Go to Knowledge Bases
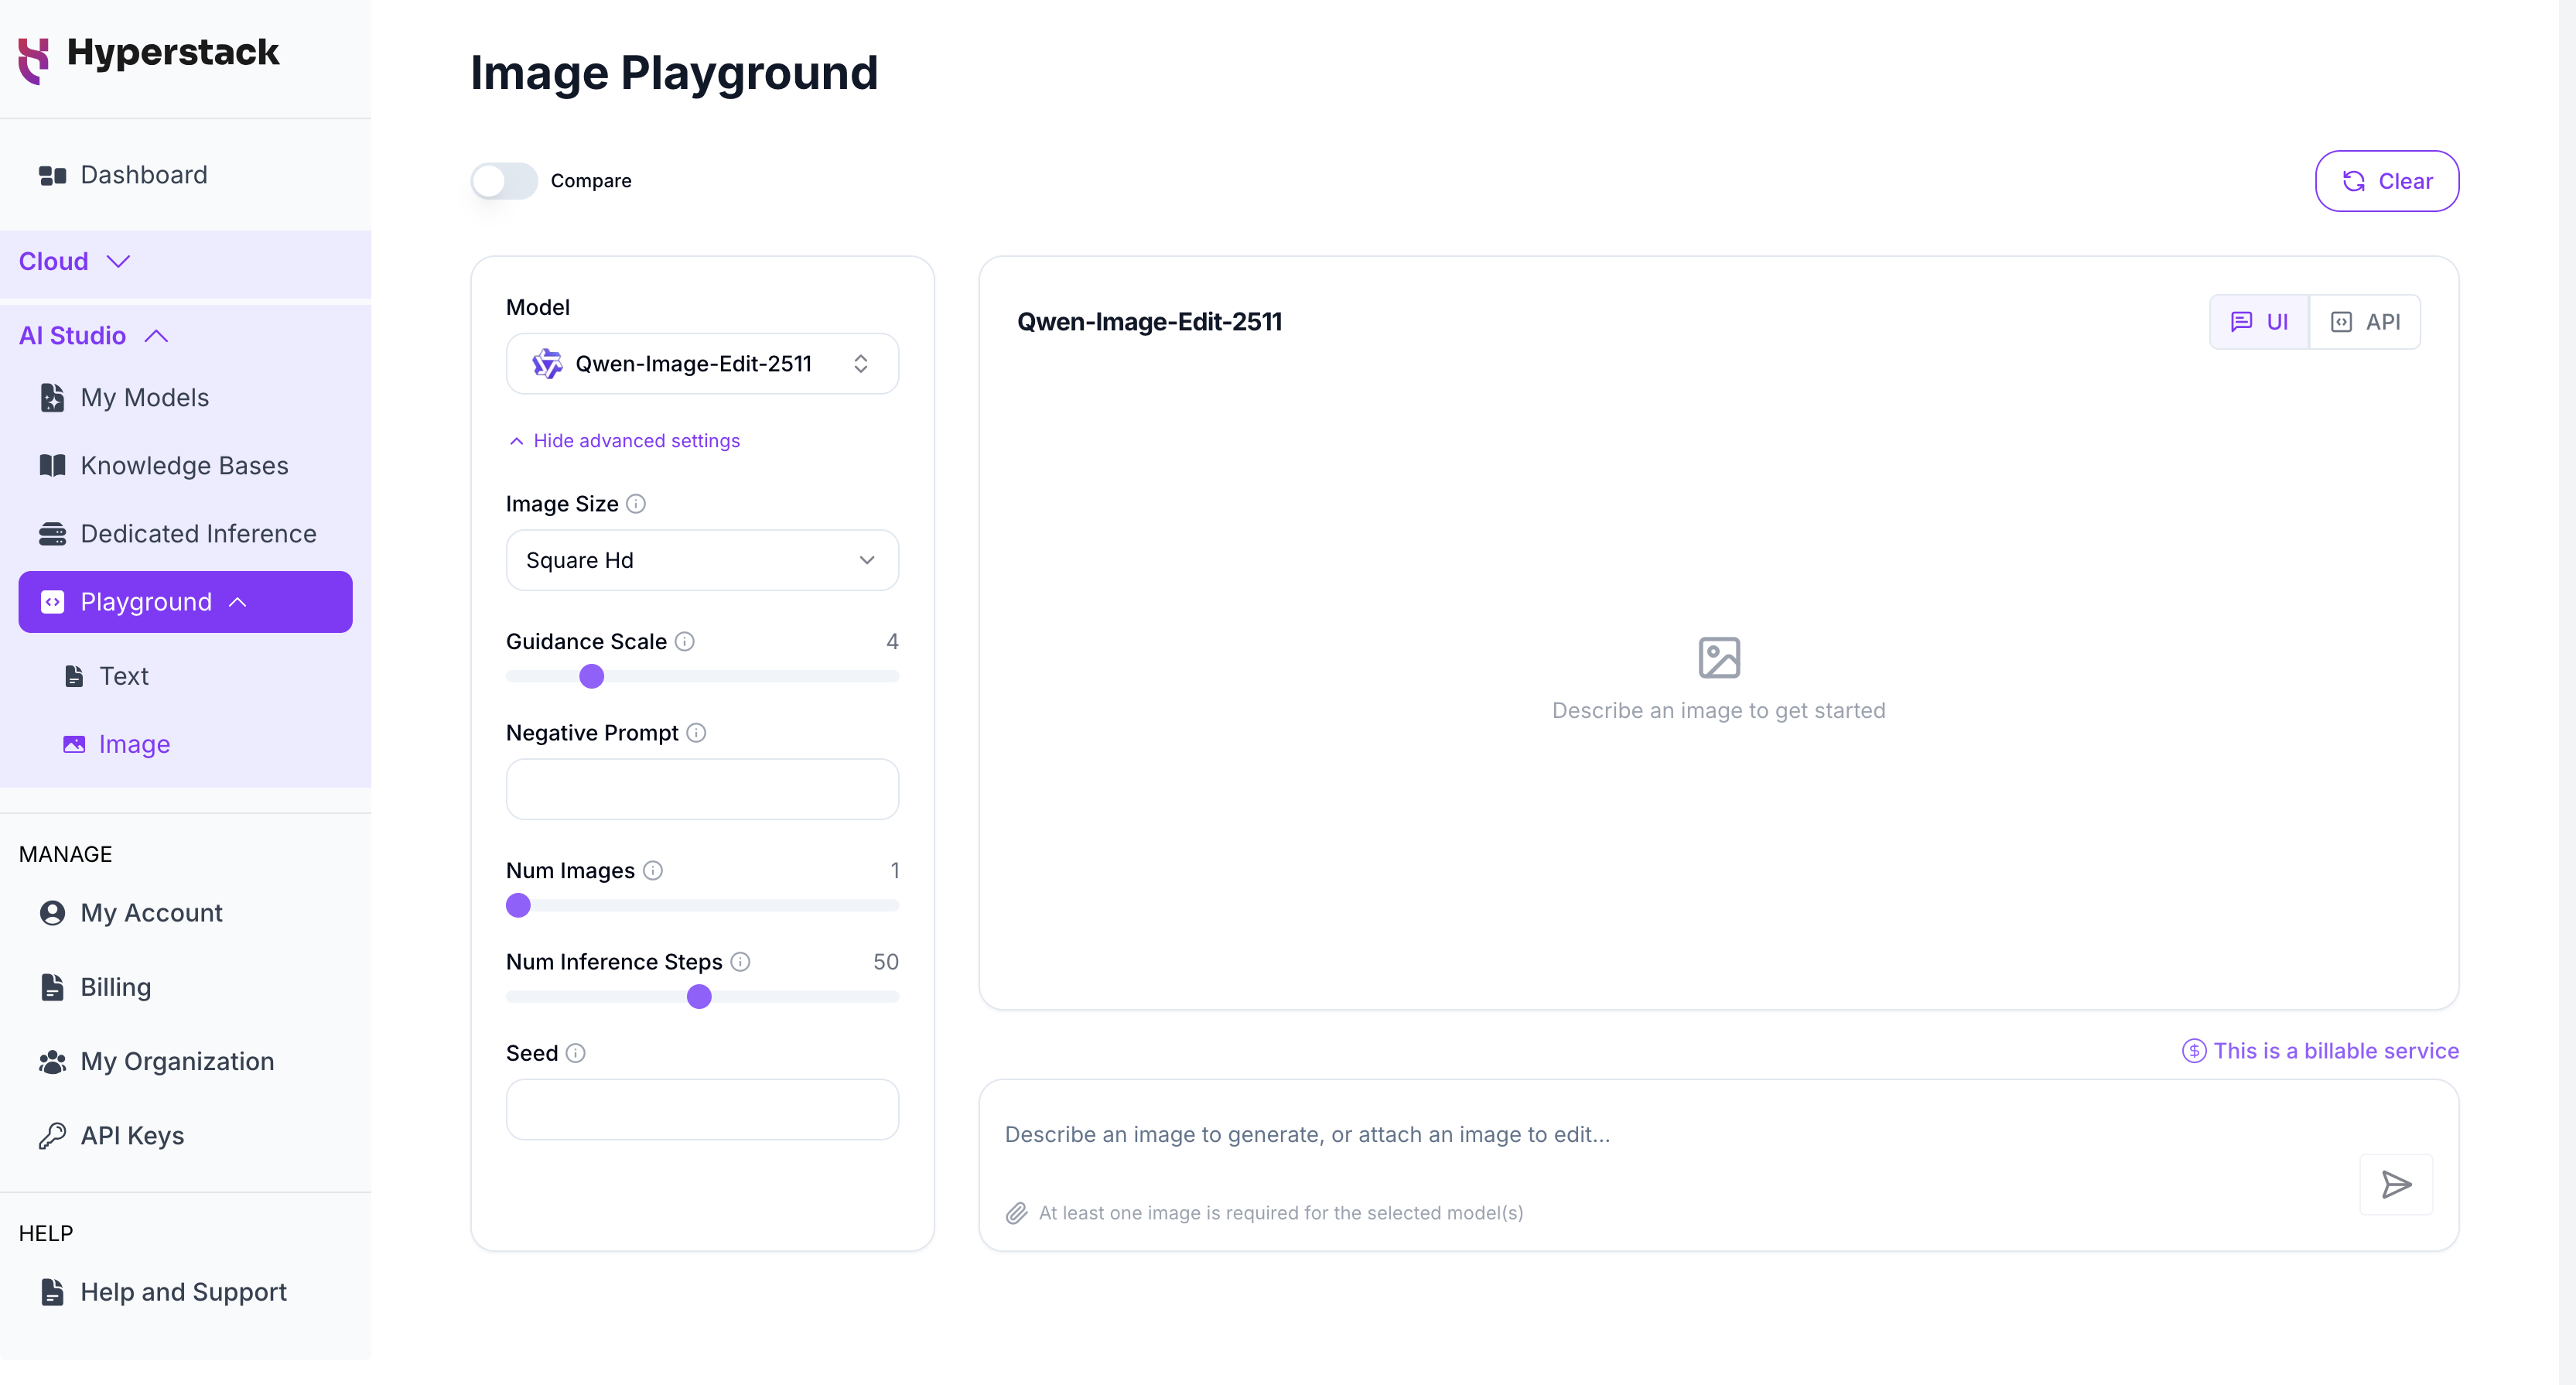 (x=185, y=466)
